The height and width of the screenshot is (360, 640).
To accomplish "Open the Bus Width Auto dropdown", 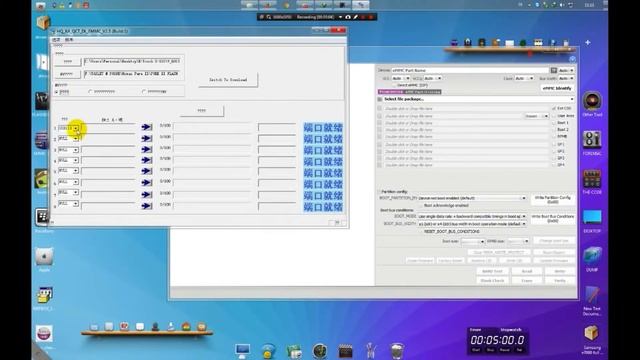I will tap(566, 78).
